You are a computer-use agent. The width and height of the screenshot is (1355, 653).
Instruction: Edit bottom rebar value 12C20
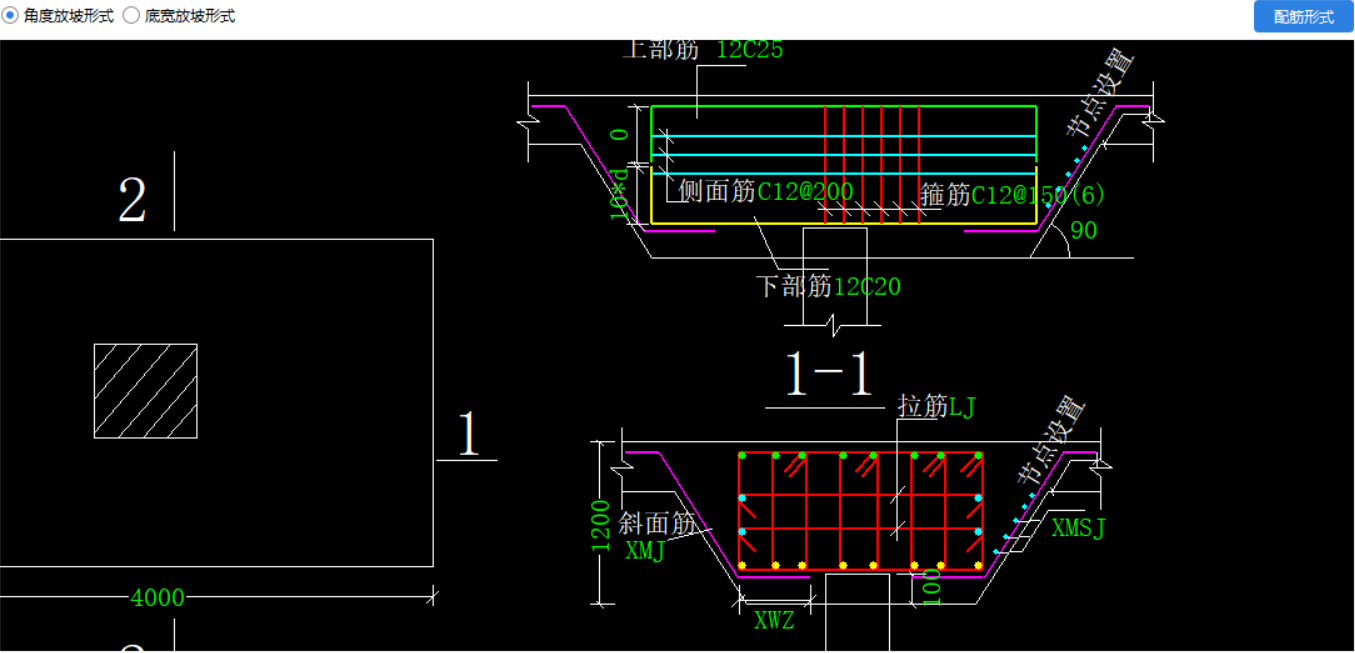867,288
